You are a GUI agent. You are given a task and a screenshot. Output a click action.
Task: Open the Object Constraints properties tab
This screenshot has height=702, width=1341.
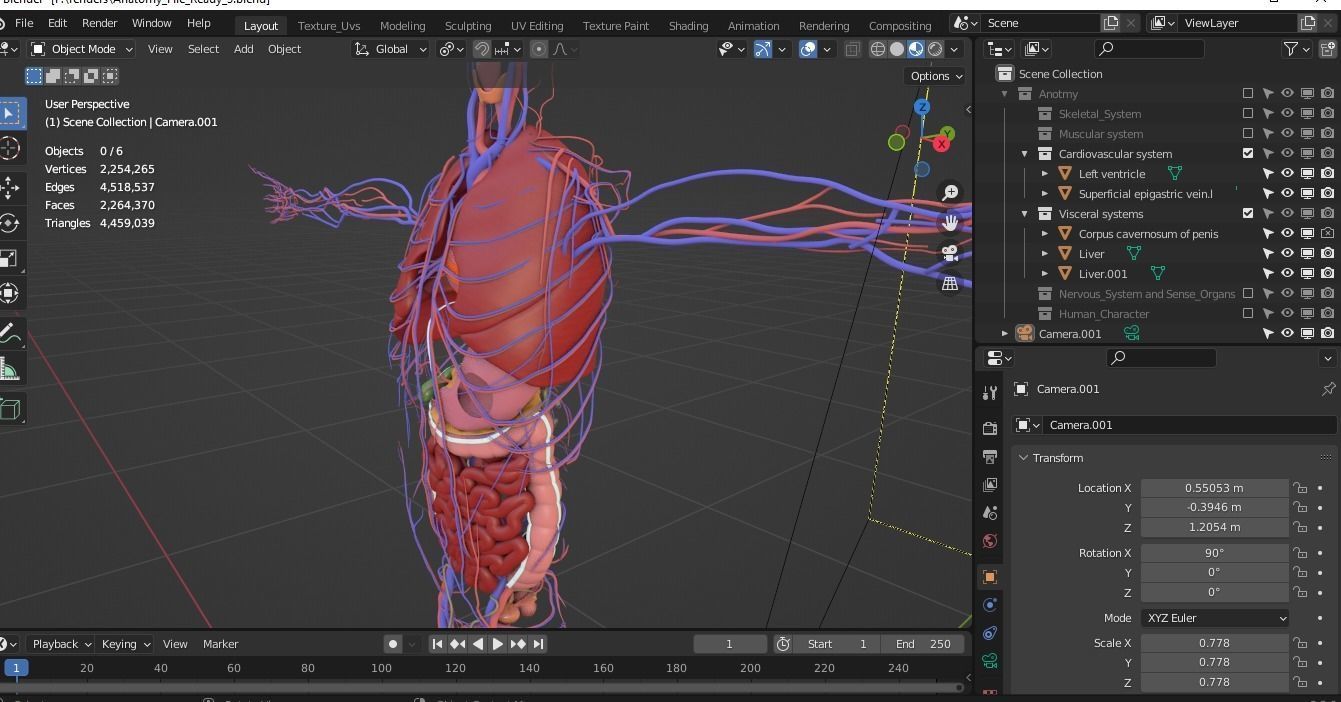(990, 633)
